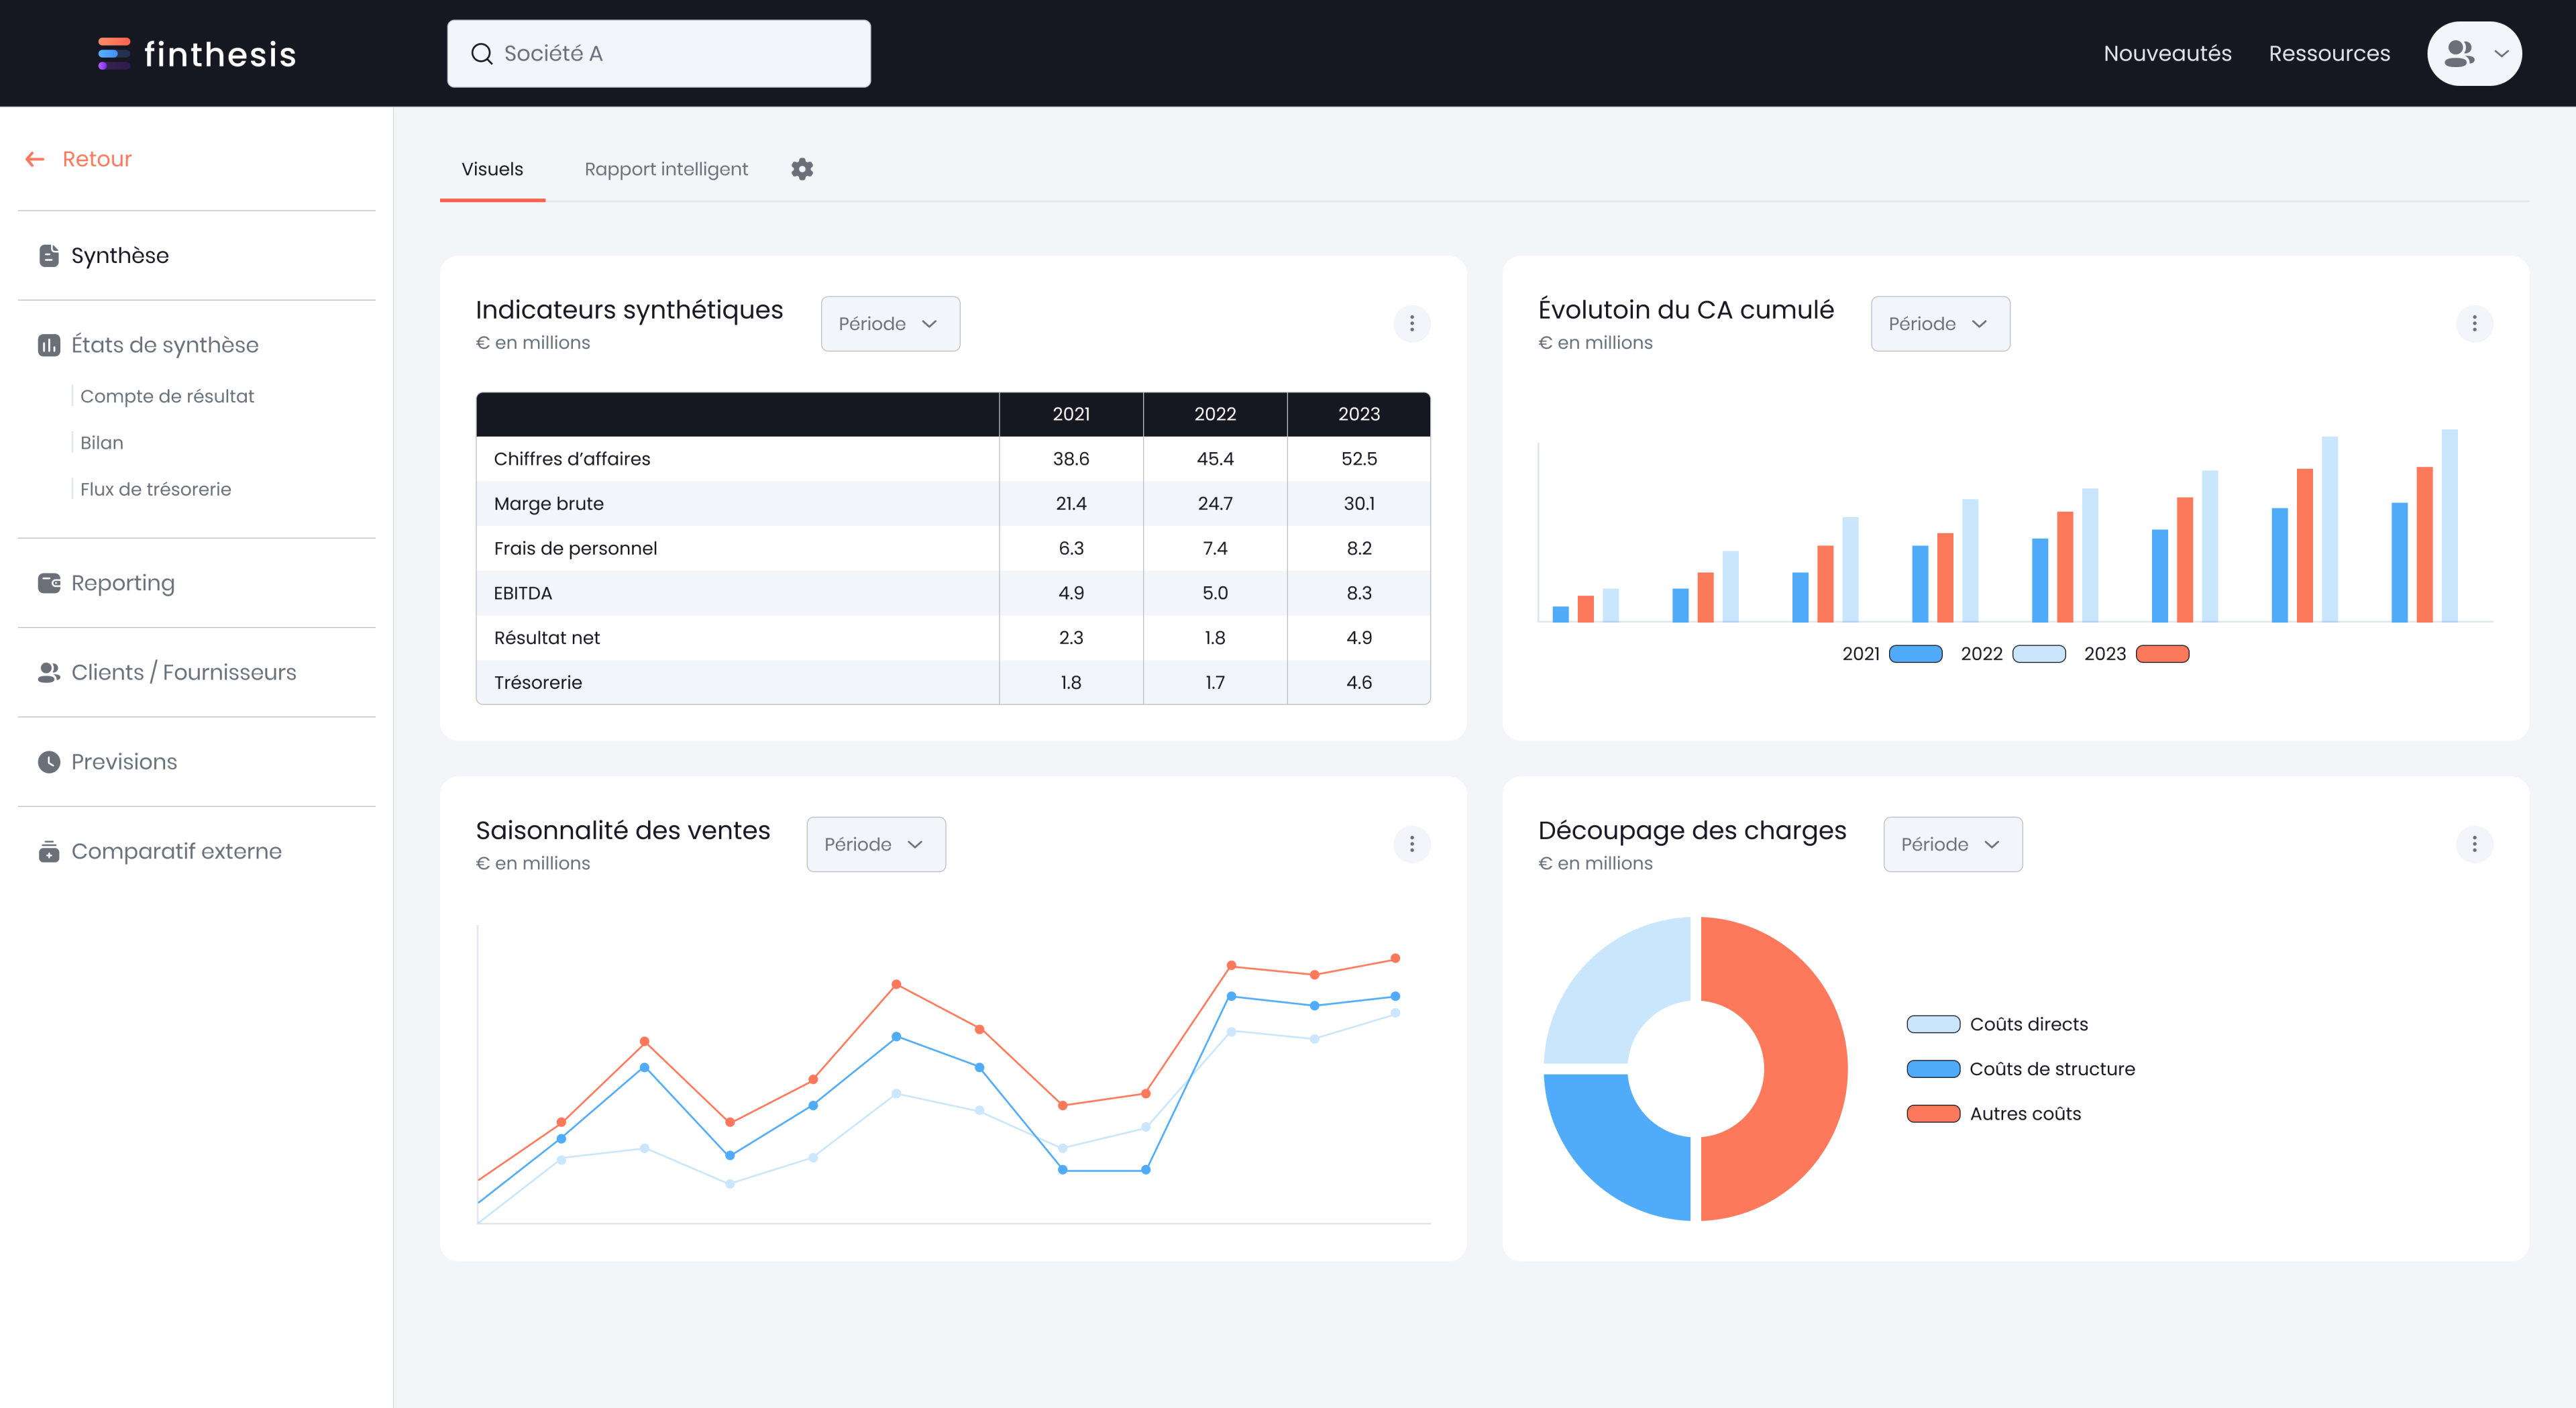This screenshot has width=2576, height=1408.
Task: Click the Retour link
Action: coord(97,159)
